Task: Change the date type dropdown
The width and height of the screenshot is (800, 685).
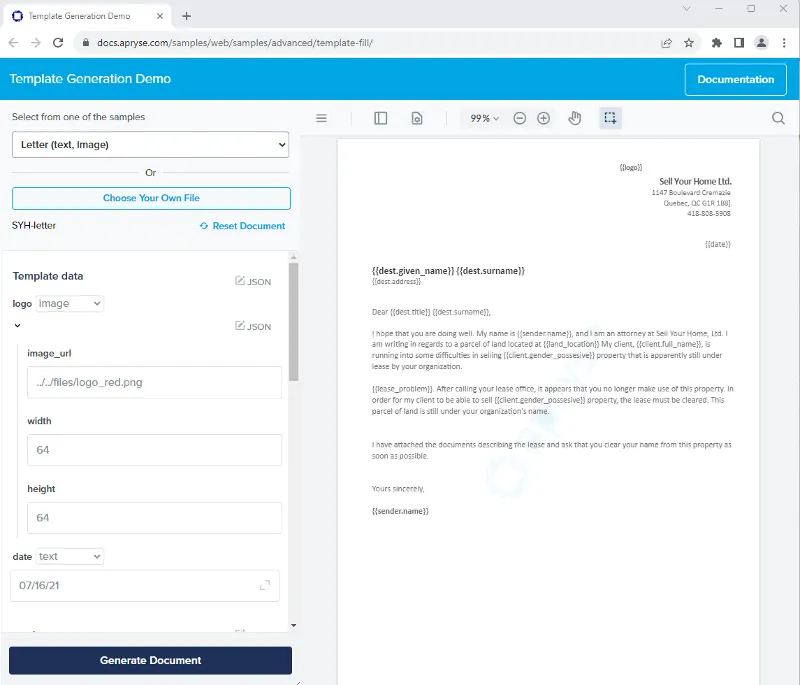Action: [69, 556]
